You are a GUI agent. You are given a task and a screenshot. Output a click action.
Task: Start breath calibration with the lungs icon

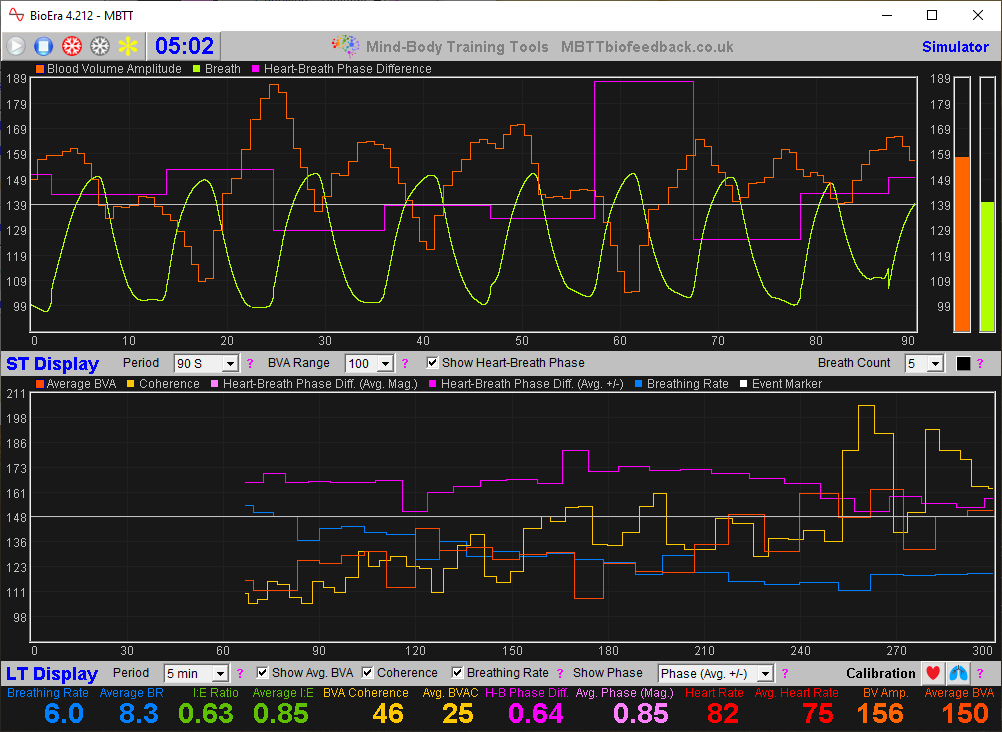(x=958, y=673)
